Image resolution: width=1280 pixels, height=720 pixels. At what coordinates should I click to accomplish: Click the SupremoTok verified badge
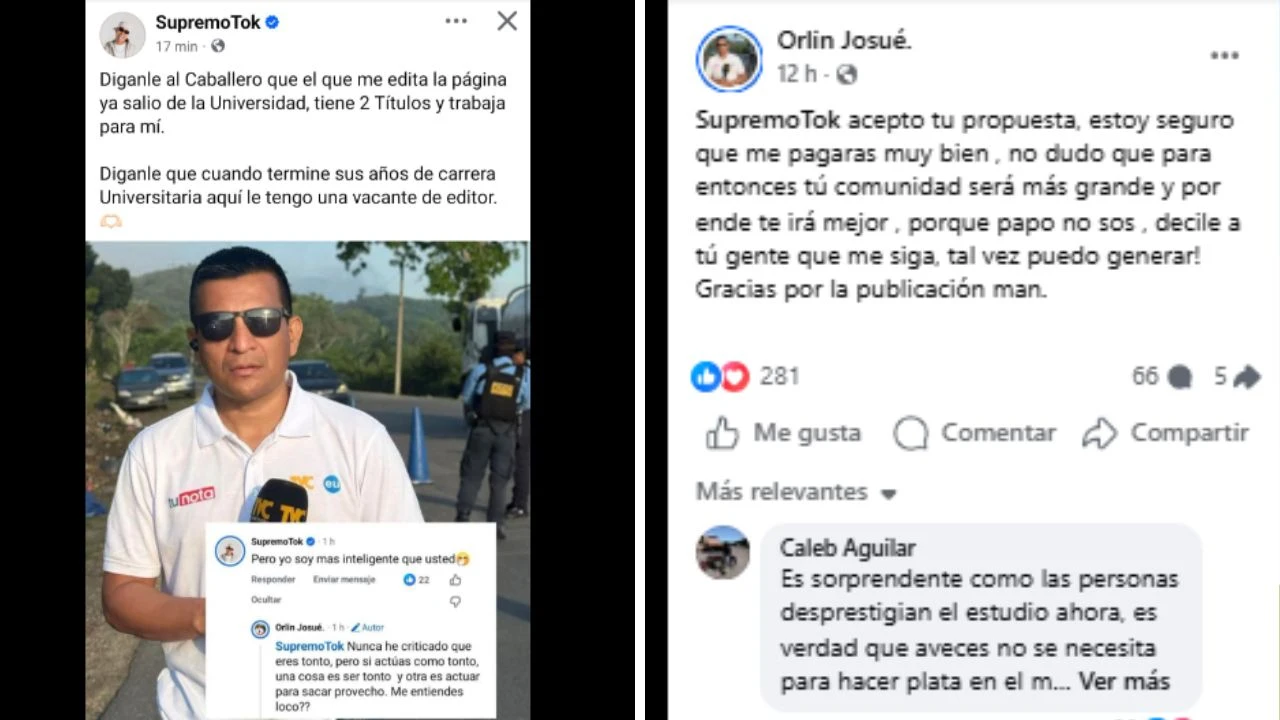click(x=272, y=23)
